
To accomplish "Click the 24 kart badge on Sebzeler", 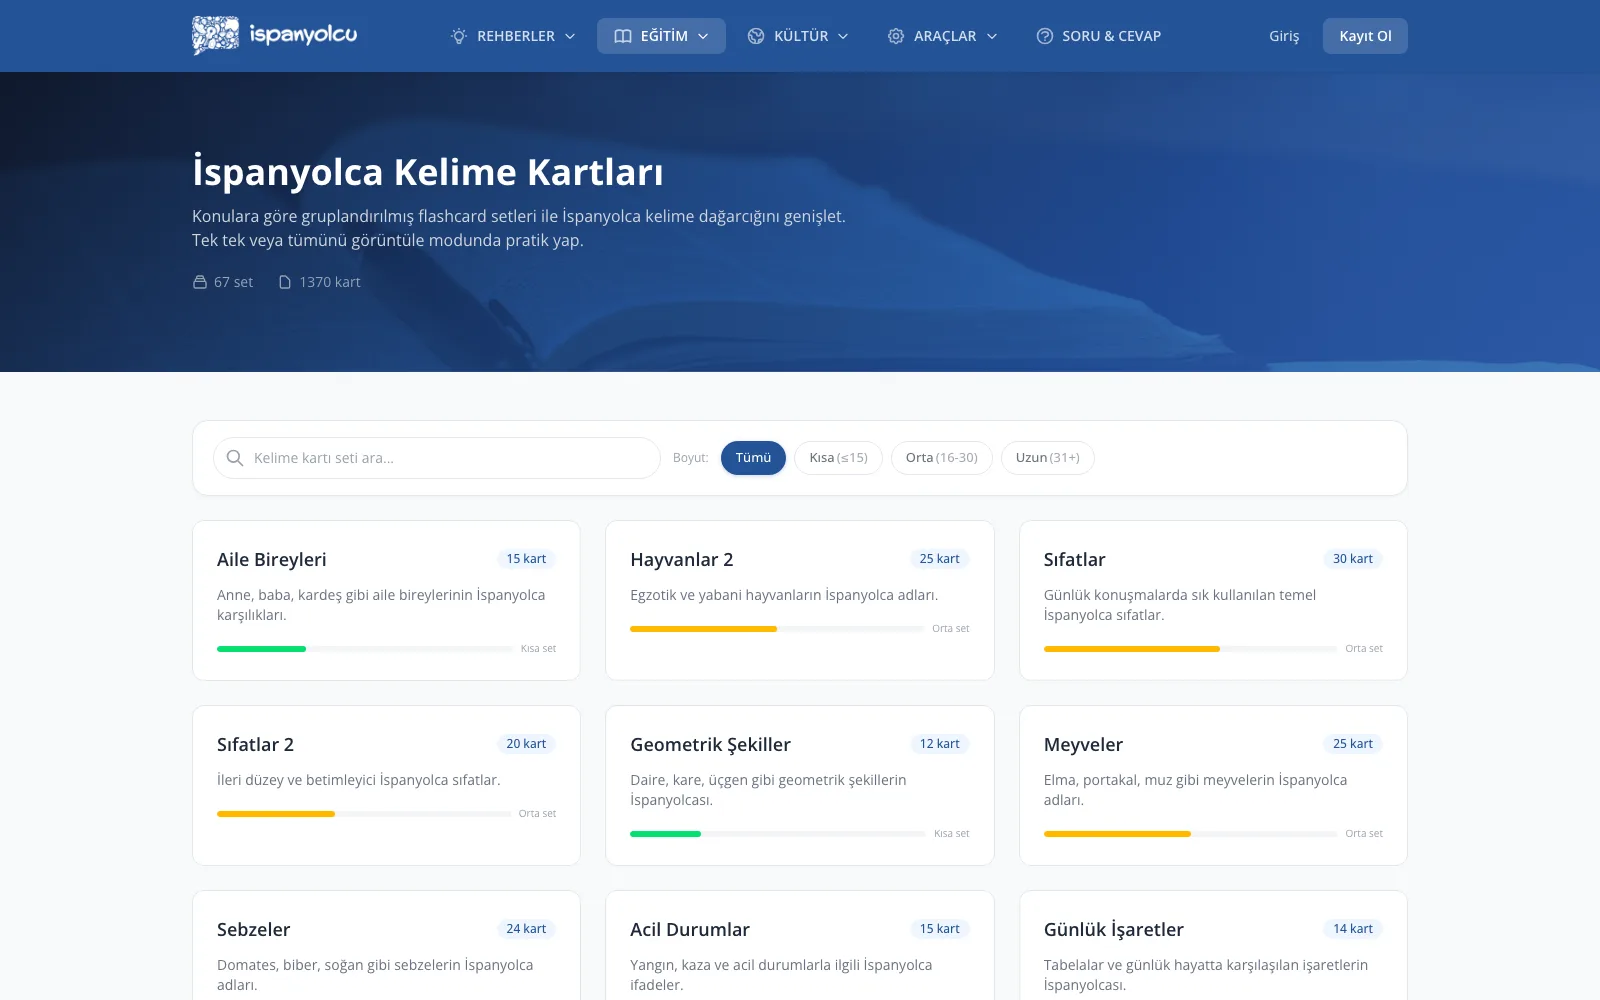I will [x=526, y=929].
